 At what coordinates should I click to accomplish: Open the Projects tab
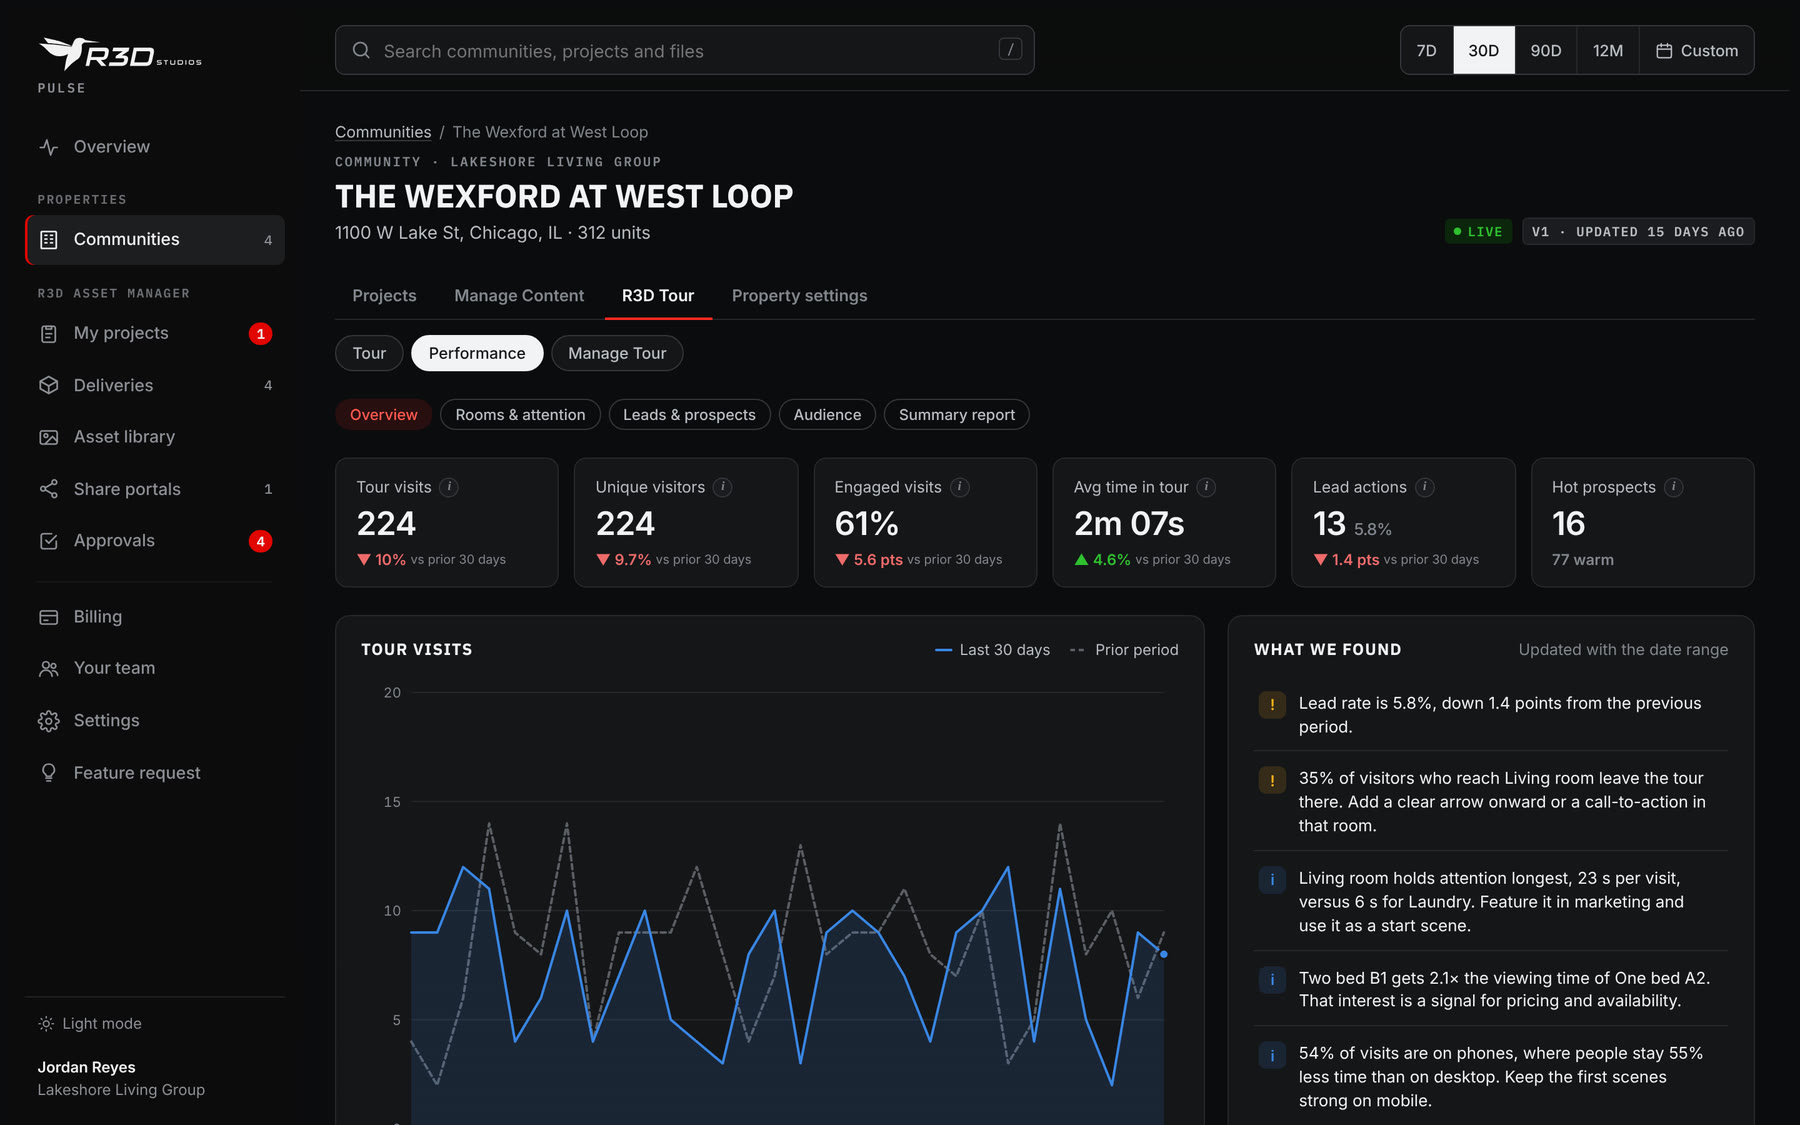384,296
